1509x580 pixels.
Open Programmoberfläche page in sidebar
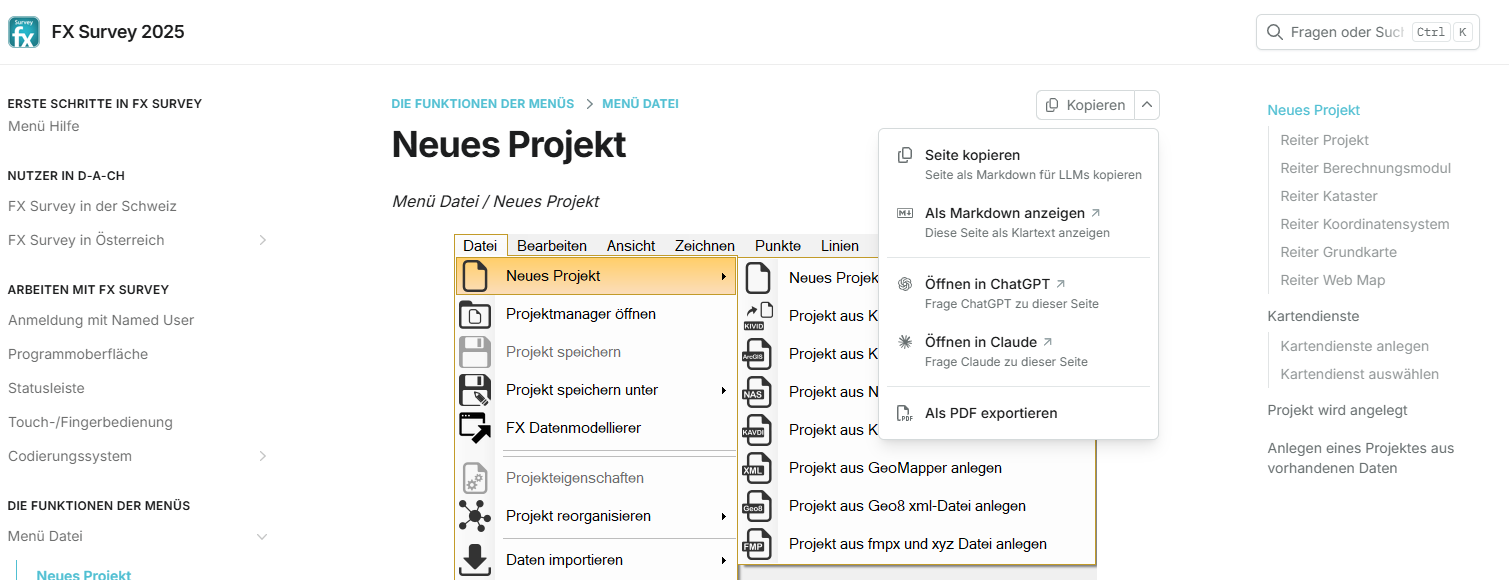(x=78, y=354)
